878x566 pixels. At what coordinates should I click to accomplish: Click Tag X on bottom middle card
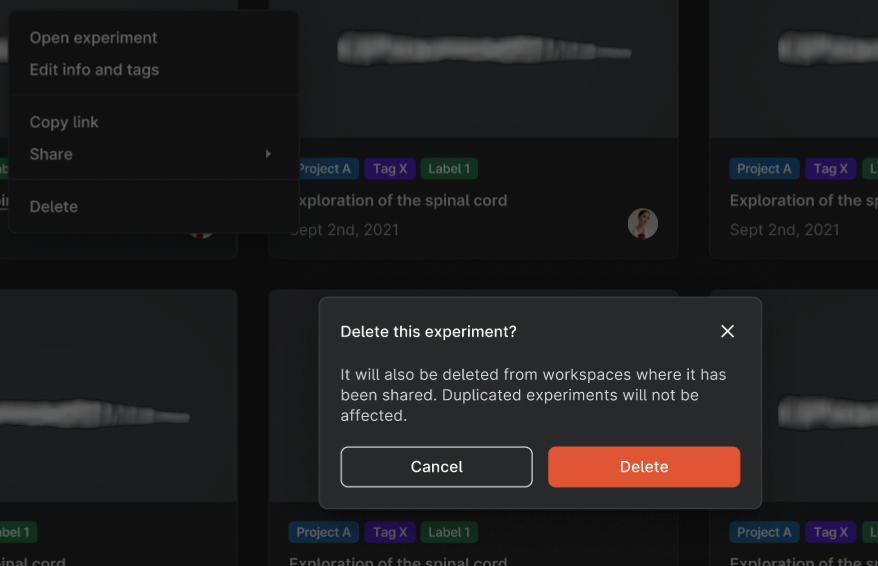(x=390, y=532)
